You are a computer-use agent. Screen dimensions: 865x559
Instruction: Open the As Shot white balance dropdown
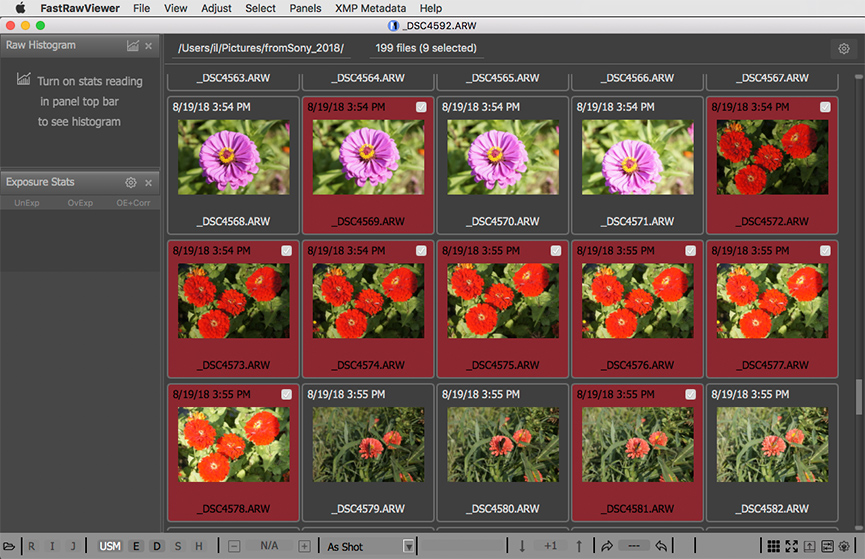tap(408, 546)
